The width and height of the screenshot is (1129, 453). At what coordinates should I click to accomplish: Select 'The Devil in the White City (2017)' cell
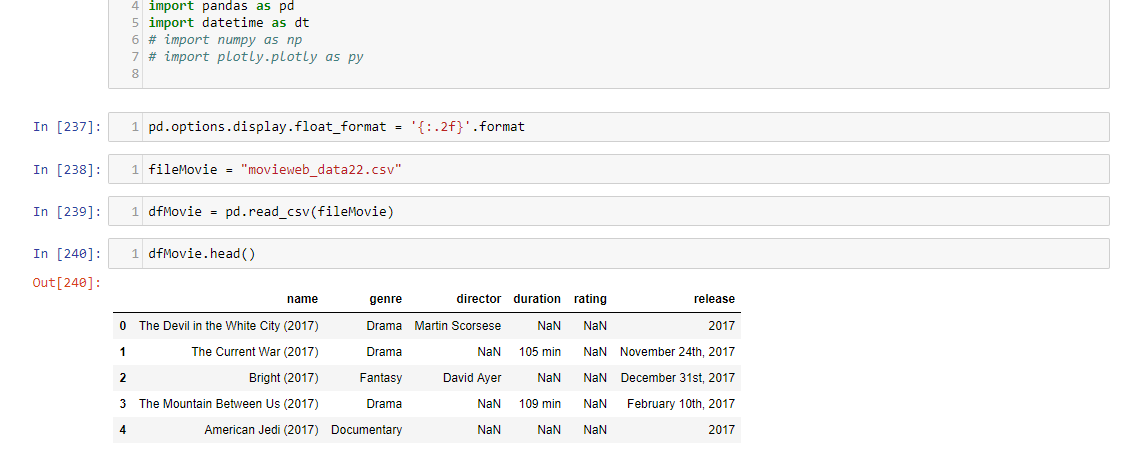[x=228, y=326]
